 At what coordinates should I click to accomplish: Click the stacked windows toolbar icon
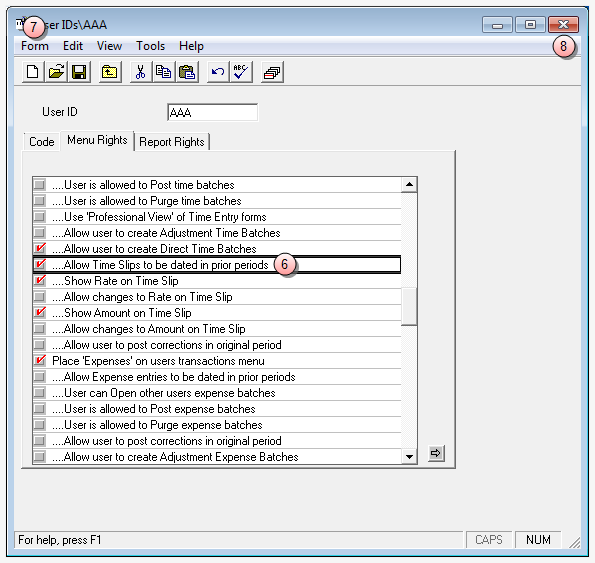point(272,72)
